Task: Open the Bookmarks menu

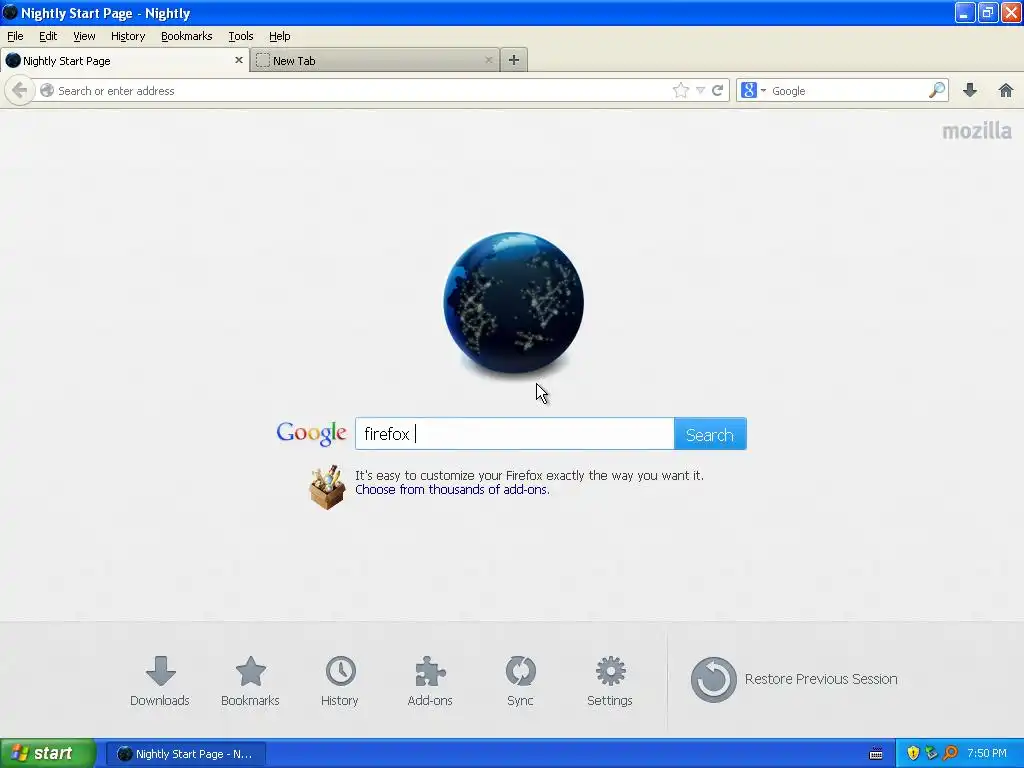Action: point(186,36)
